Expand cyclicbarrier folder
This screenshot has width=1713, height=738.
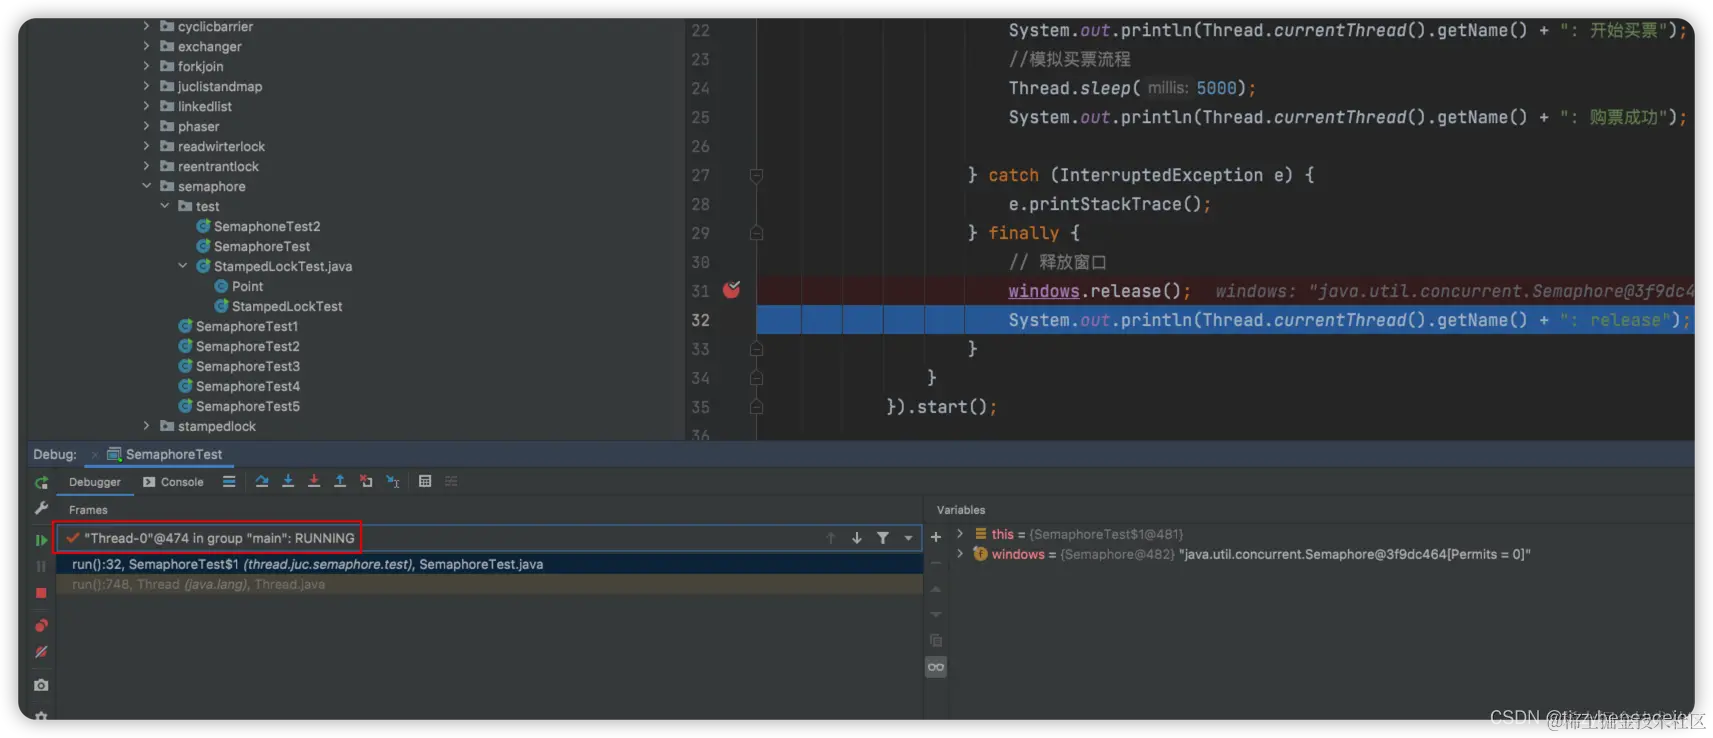click(x=146, y=26)
